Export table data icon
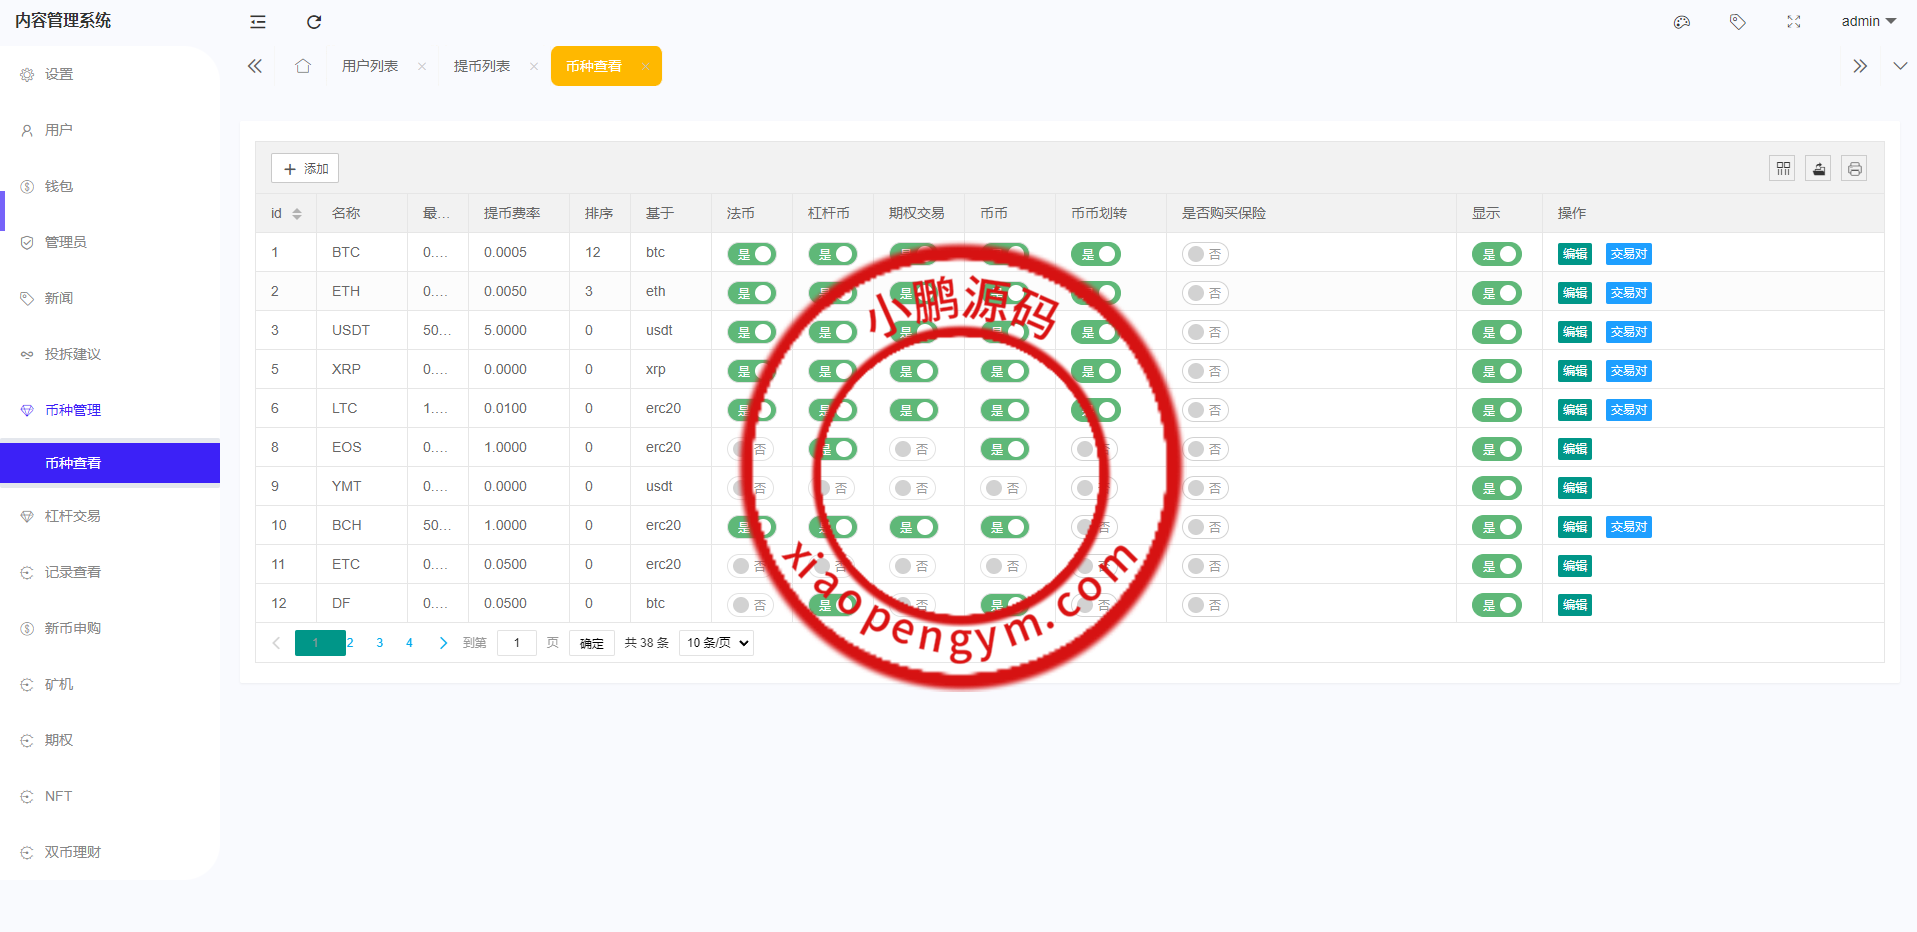 [x=1819, y=169]
